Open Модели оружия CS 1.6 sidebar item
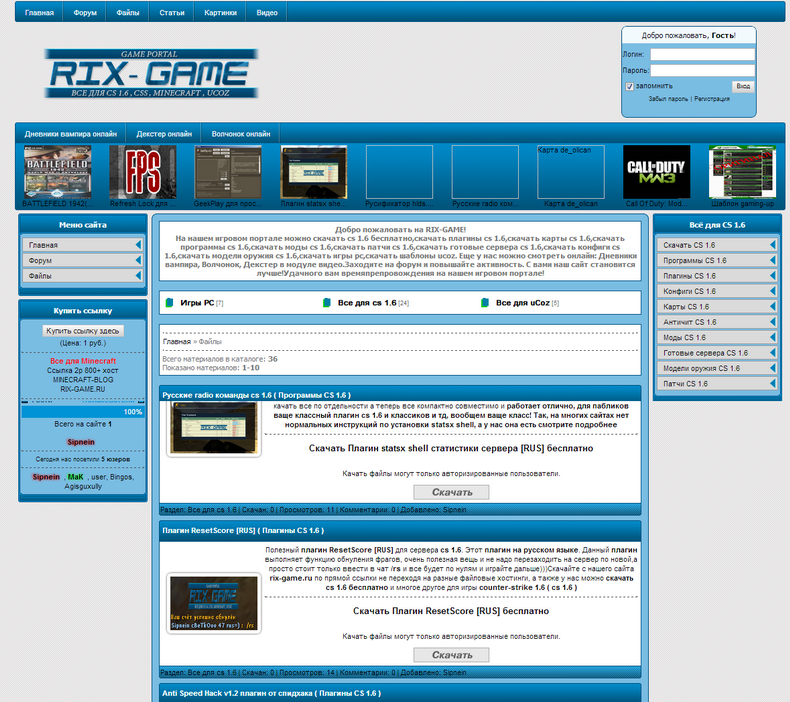This screenshot has width=790, height=702. click(717, 368)
